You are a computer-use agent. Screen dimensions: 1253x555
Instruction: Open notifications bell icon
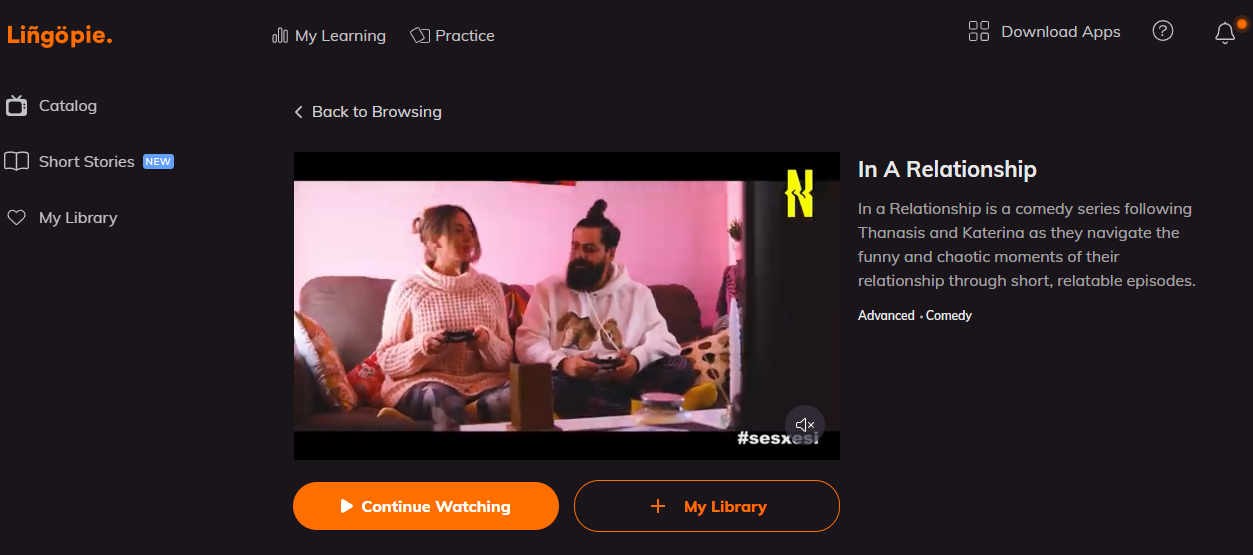1225,33
